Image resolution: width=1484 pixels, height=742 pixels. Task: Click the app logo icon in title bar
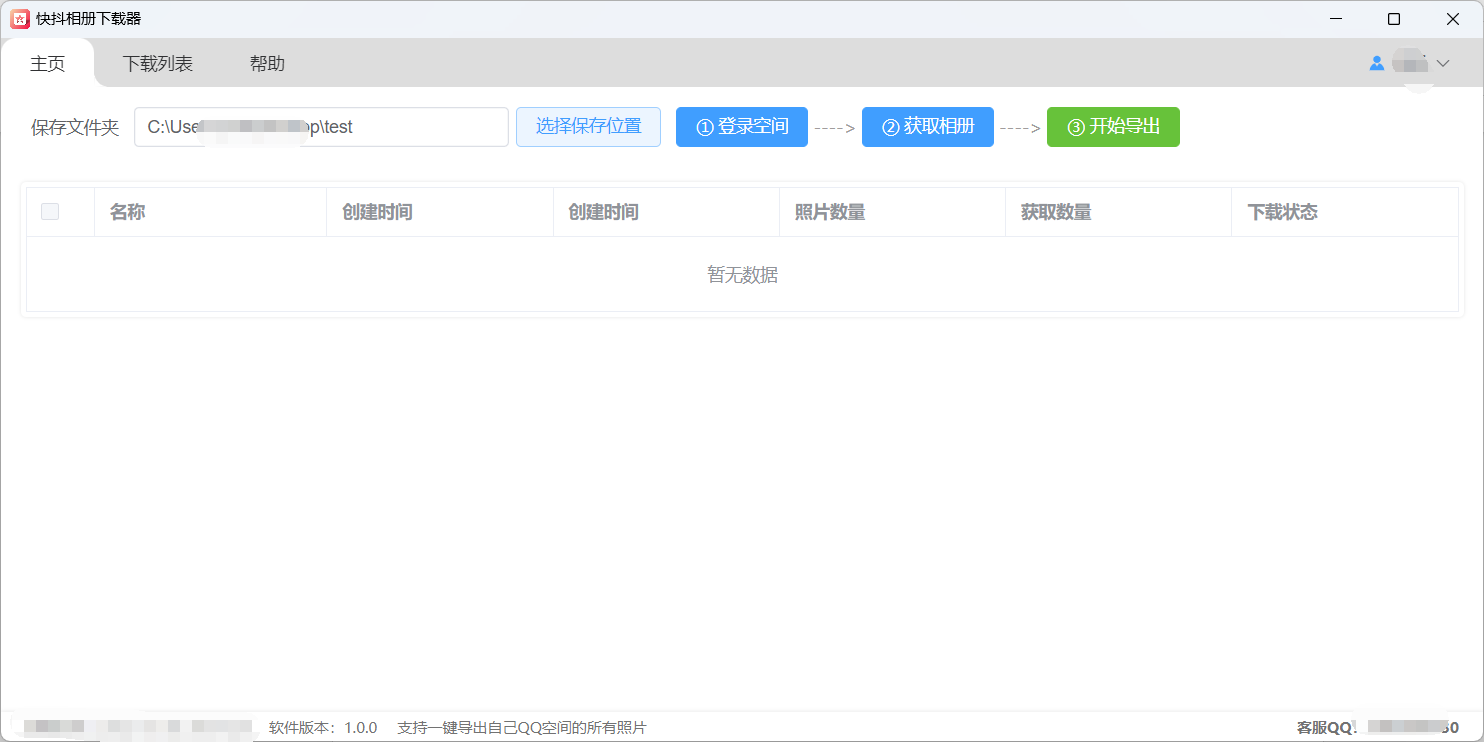tap(20, 19)
